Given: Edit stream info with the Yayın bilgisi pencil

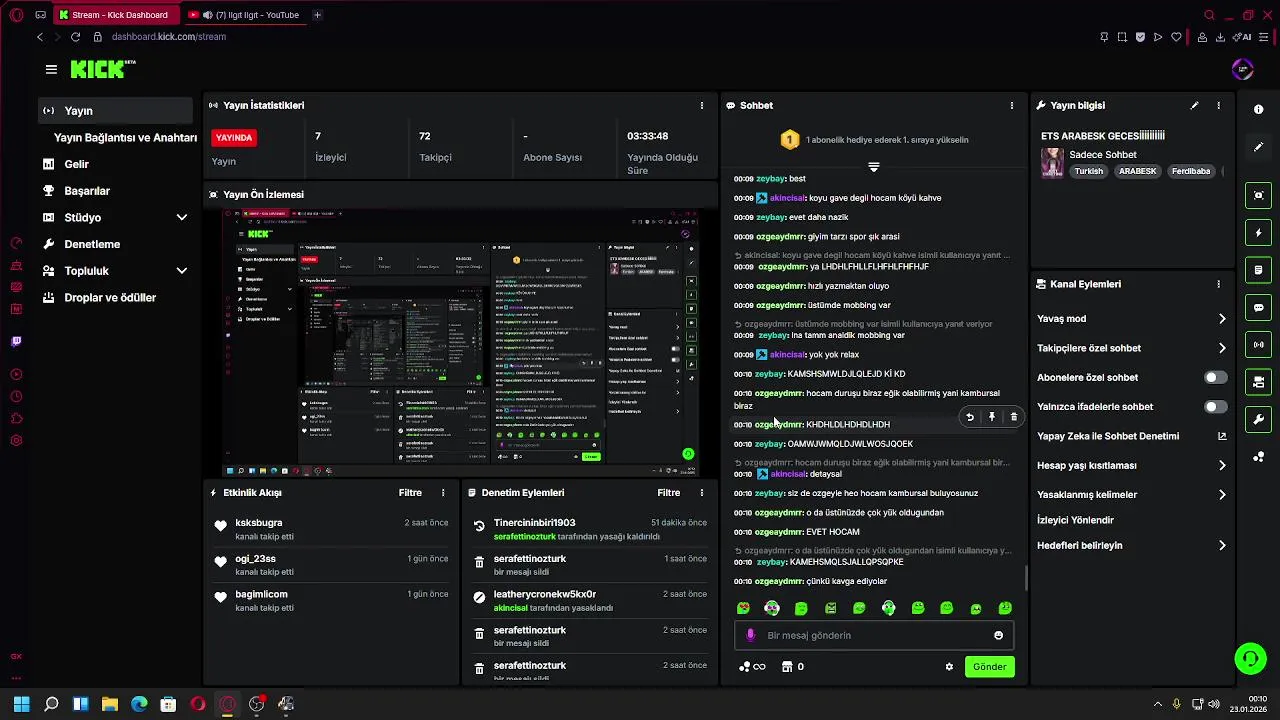Looking at the screenshot, I should click(1194, 105).
